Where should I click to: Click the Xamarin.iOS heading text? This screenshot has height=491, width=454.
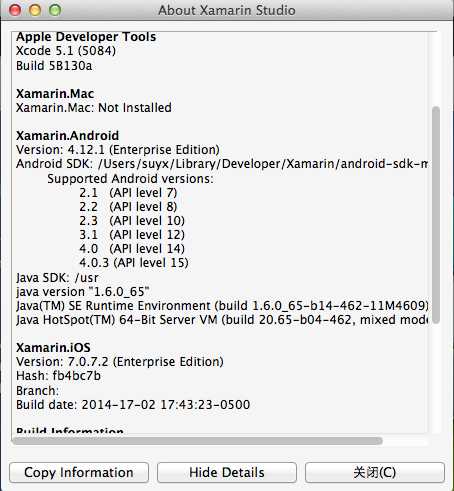coord(53,348)
